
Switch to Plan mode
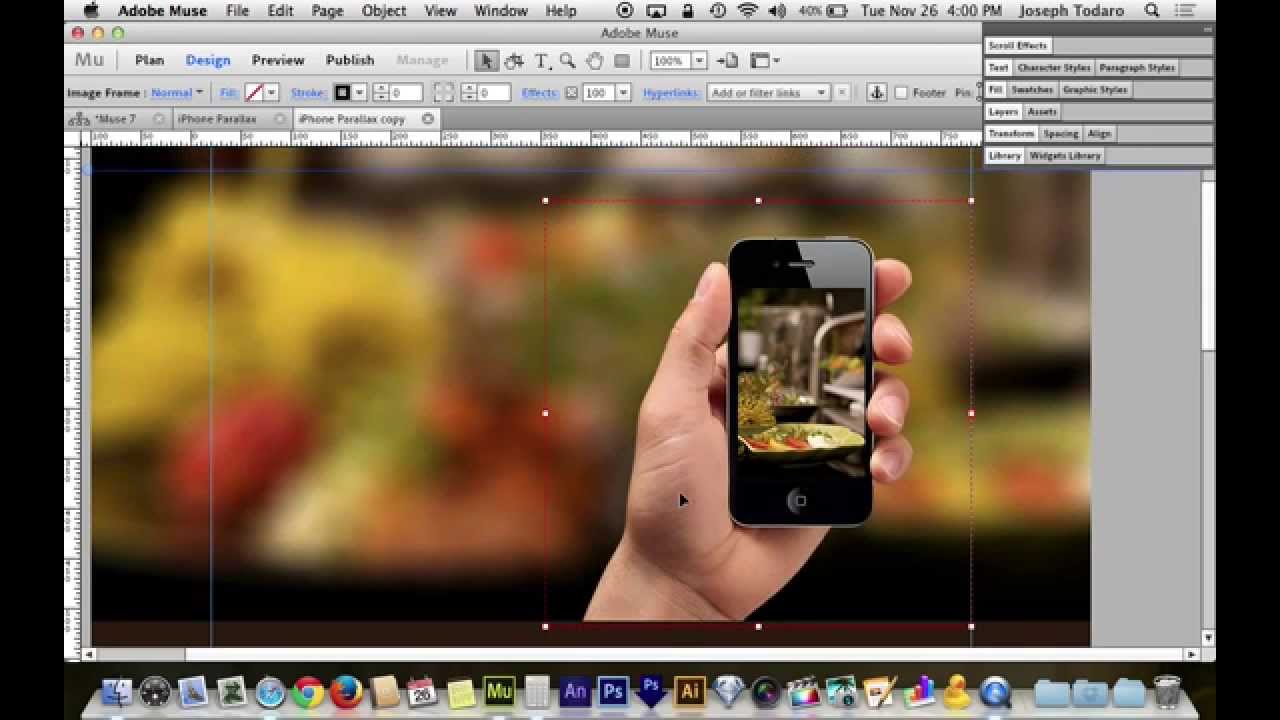tap(149, 61)
